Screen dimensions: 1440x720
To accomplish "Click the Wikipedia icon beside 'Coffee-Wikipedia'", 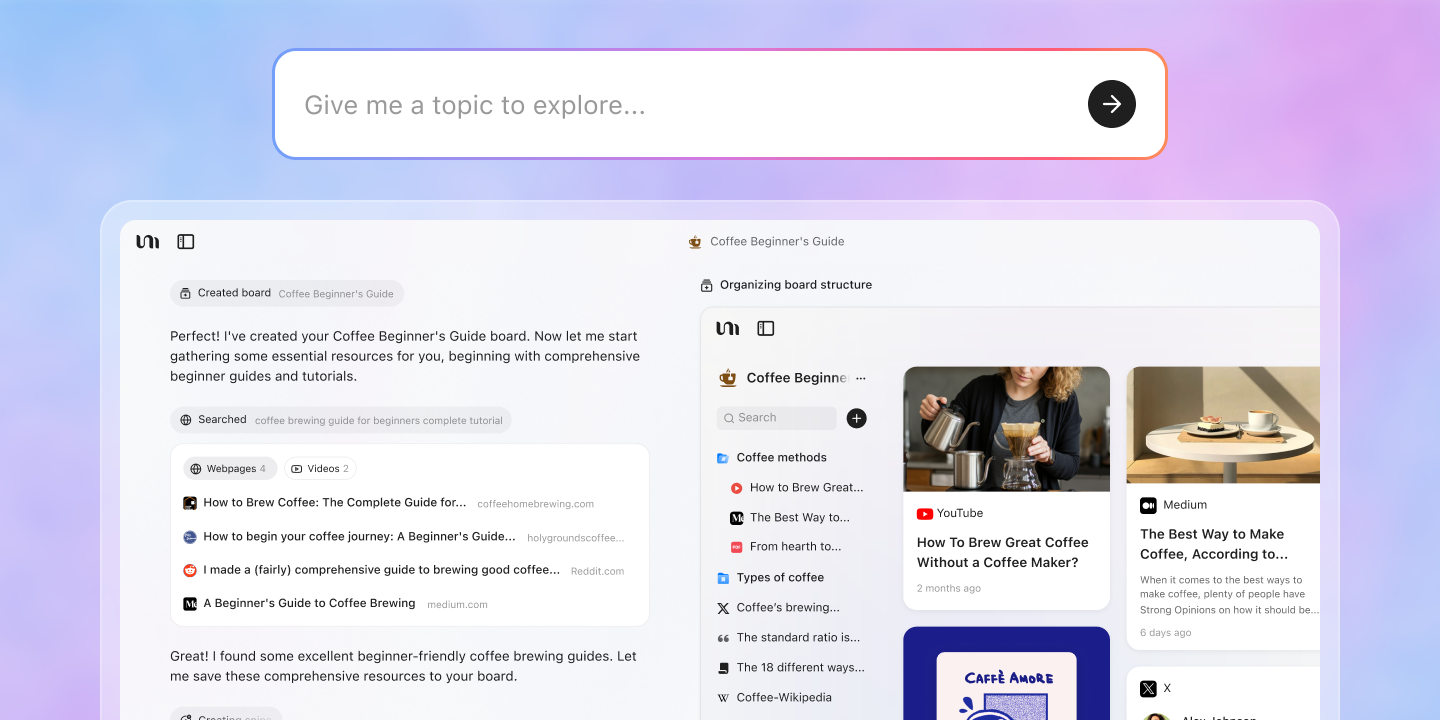I will pyautogui.click(x=723, y=697).
